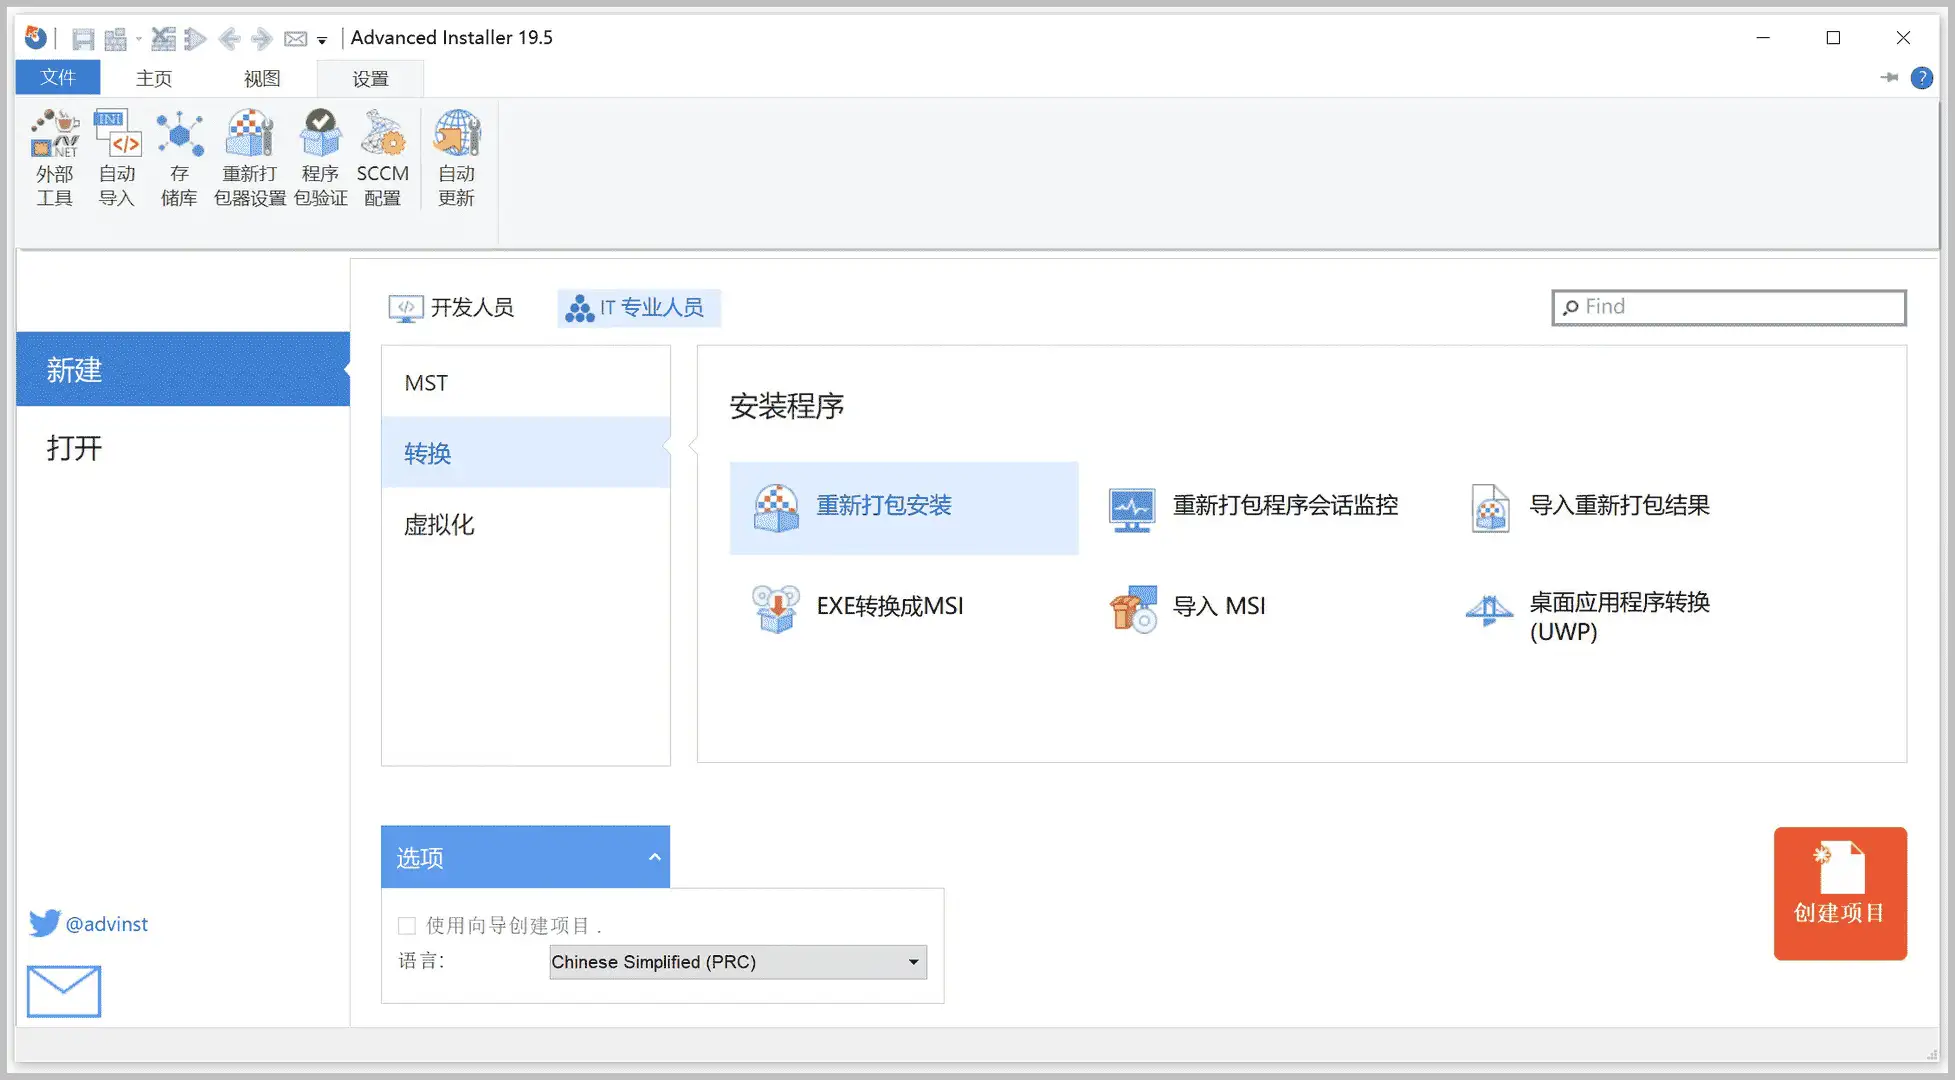
Task: Select the 转换 category
Action: (525, 453)
